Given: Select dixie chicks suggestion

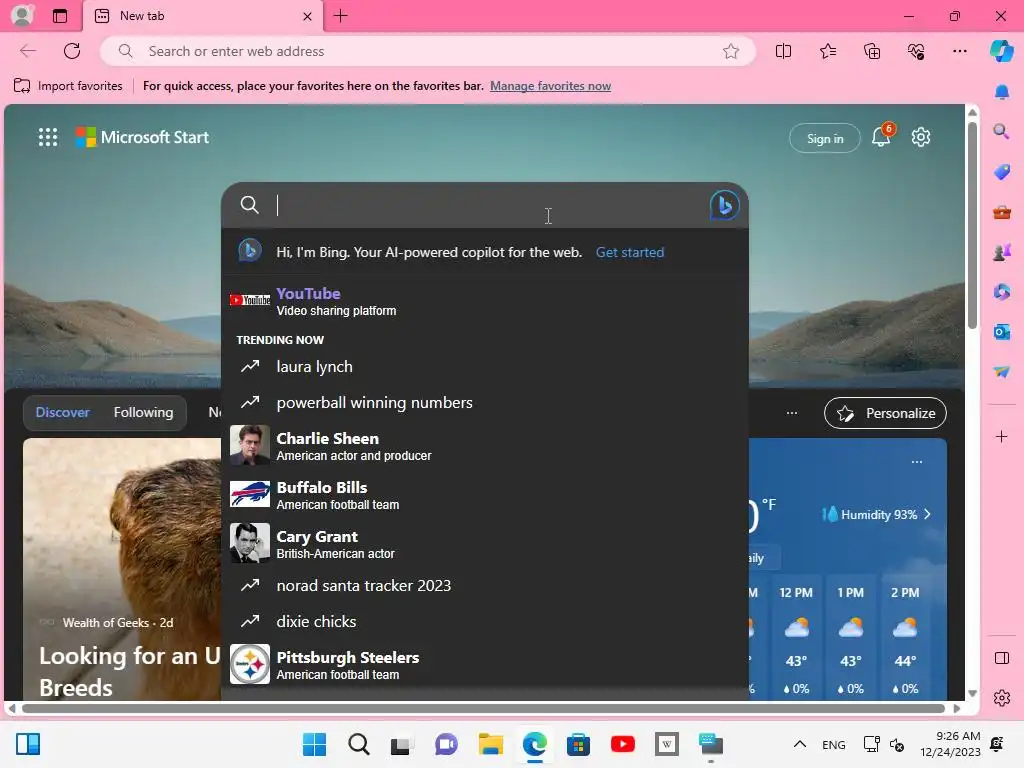Looking at the screenshot, I should (485, 621).
